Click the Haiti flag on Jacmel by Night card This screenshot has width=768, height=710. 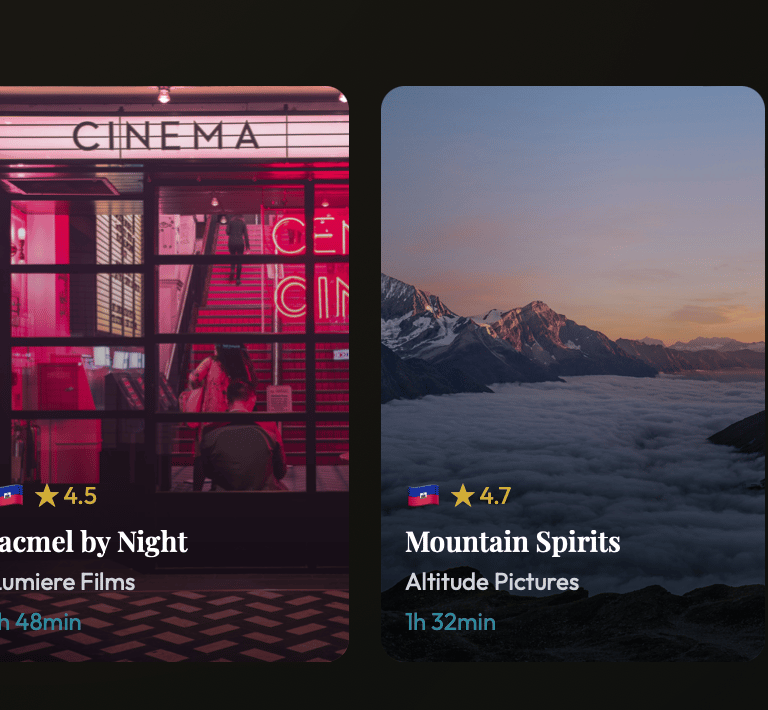pyautogui.click(x=11, y=495)
